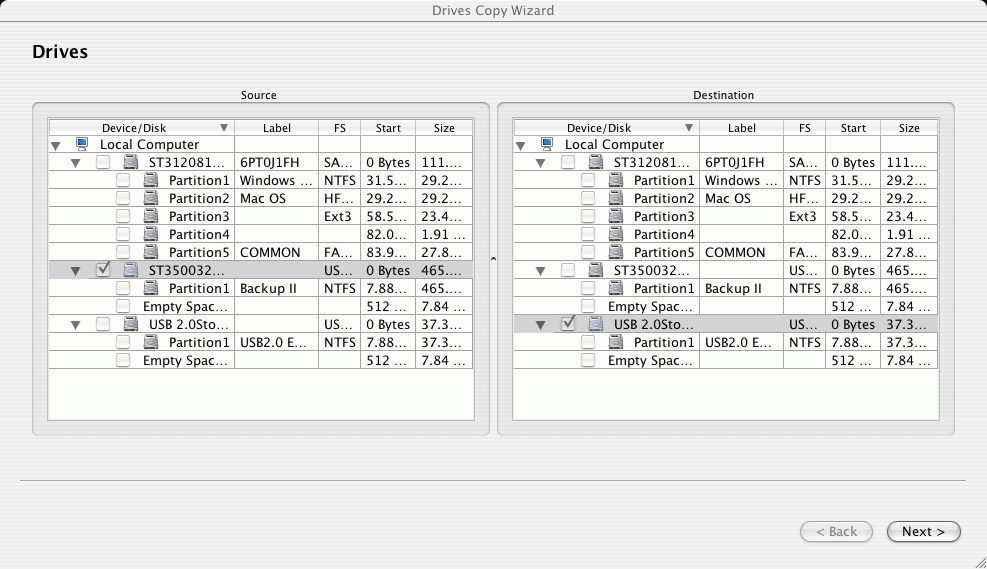Click Local Computer icon in Destination panel
Screen dimensions: 987x569
pyautogui.click(x=547, y=144)
